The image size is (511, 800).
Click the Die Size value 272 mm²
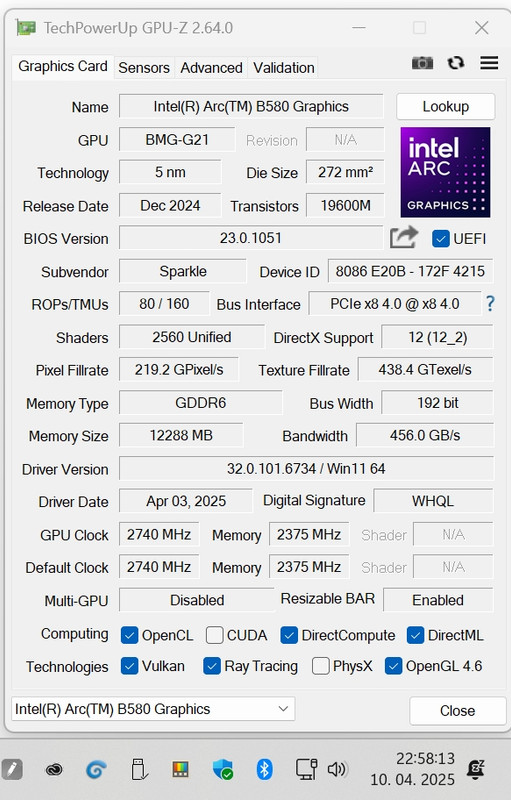(345, 172)
